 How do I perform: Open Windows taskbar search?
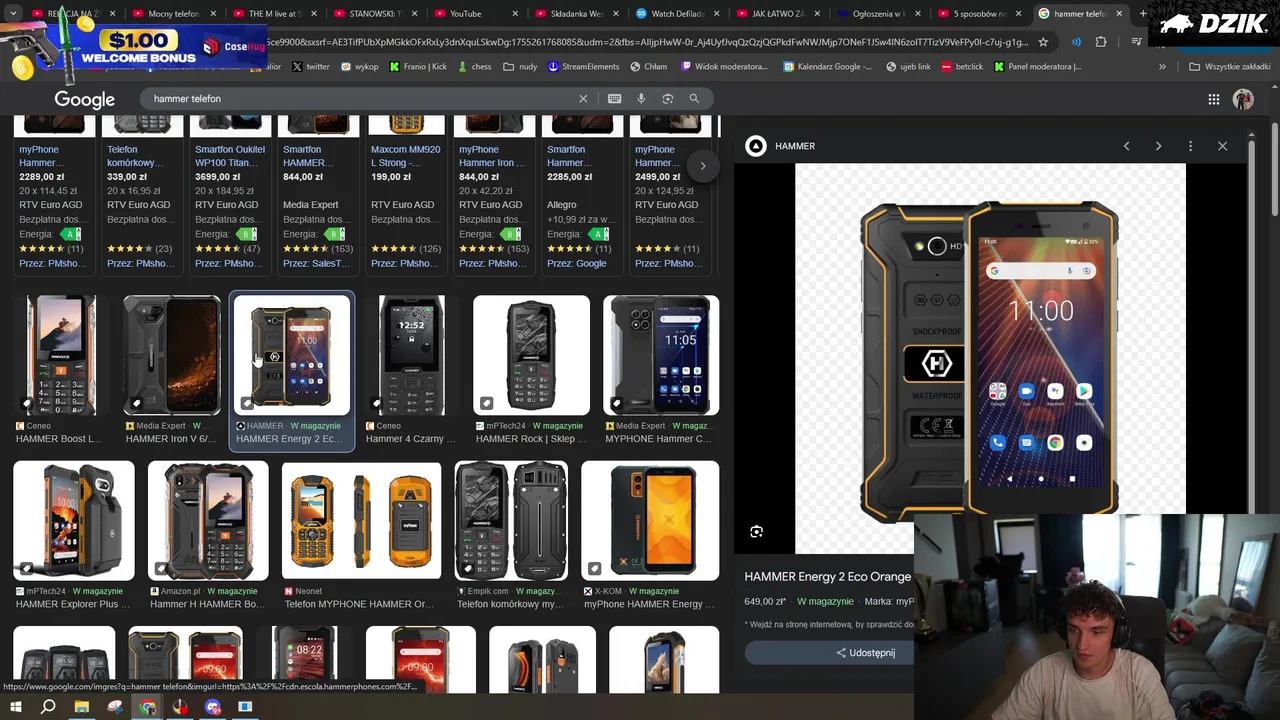48,707
